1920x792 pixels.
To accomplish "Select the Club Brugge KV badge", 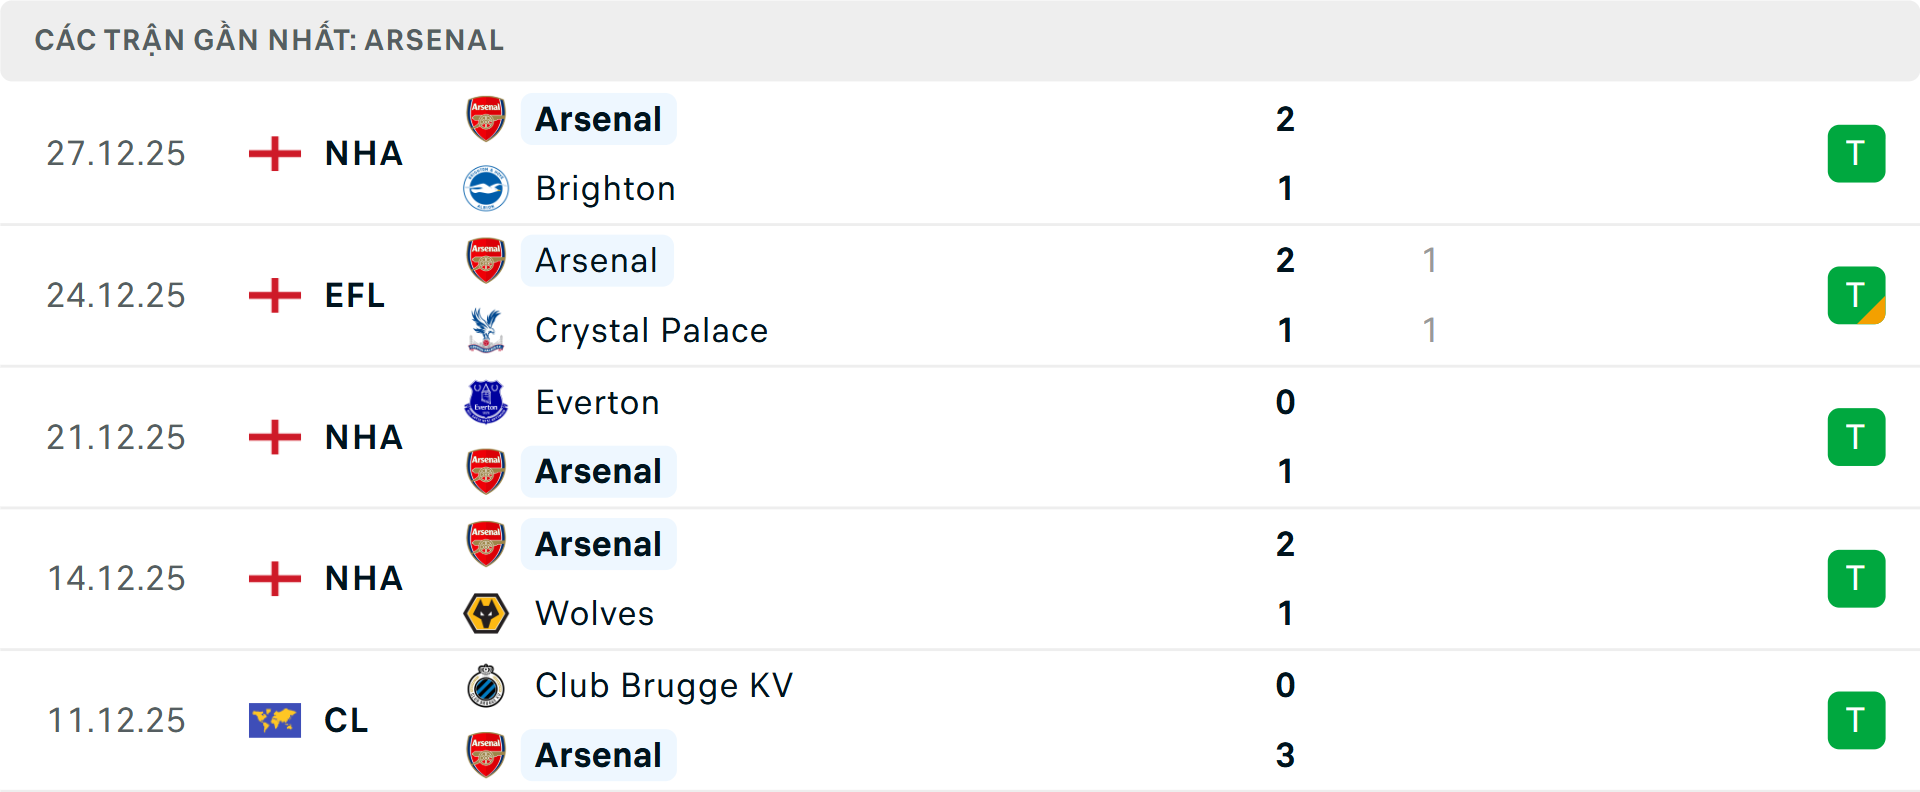I will [x=486, y=686].
